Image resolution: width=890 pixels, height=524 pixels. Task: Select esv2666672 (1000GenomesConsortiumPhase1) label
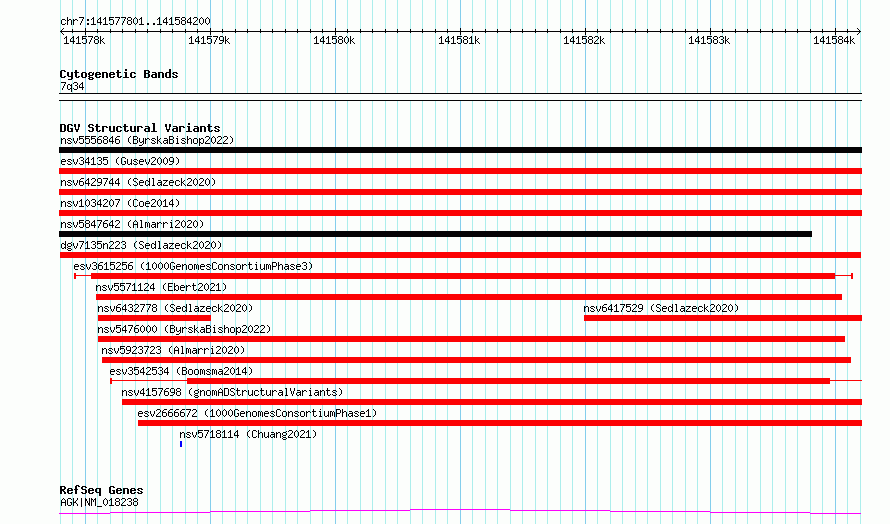point(257,413)
